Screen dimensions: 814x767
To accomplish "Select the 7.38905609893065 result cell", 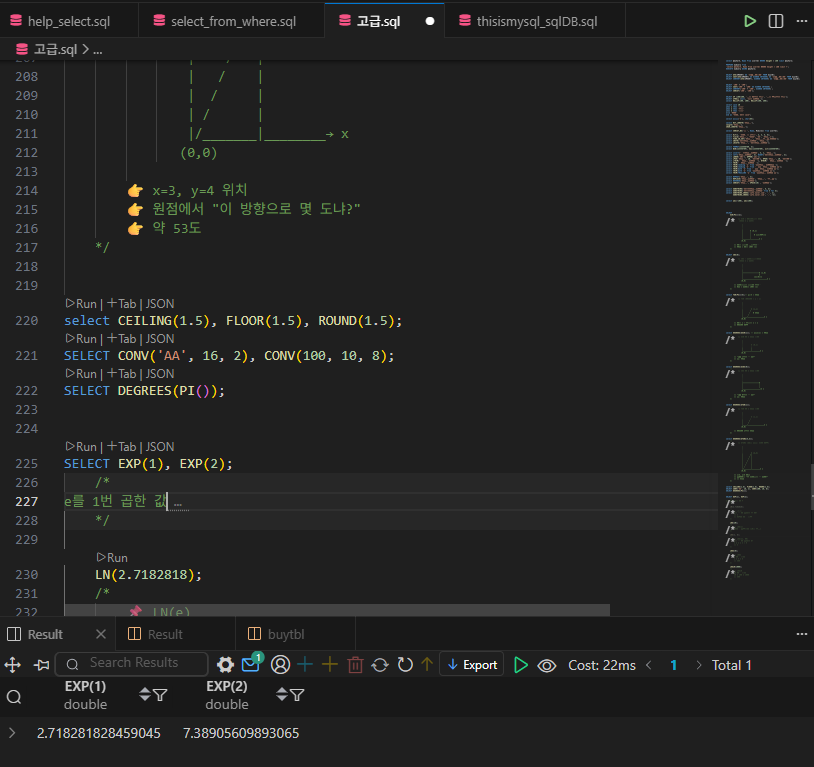I will coord(241,733).
